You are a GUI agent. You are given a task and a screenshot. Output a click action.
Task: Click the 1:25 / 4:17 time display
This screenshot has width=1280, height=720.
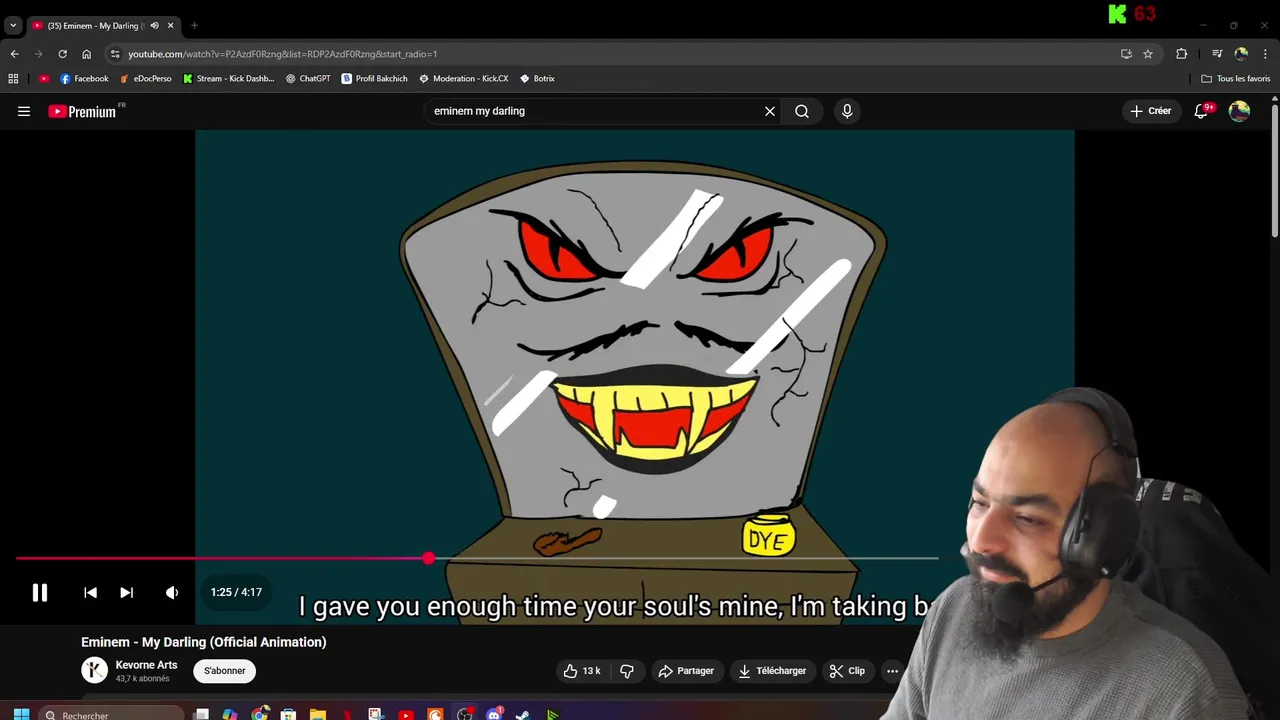tap(236, 593)
